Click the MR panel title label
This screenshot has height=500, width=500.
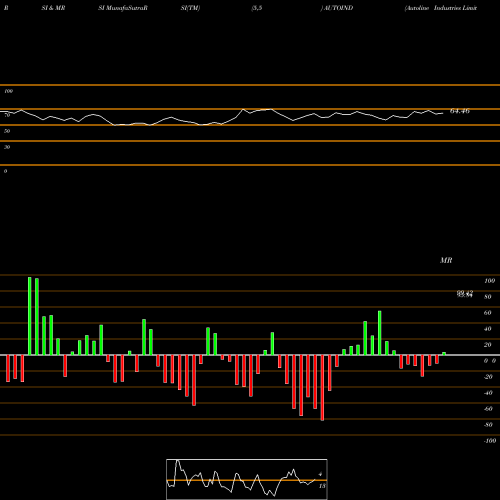tap(446, 260)
